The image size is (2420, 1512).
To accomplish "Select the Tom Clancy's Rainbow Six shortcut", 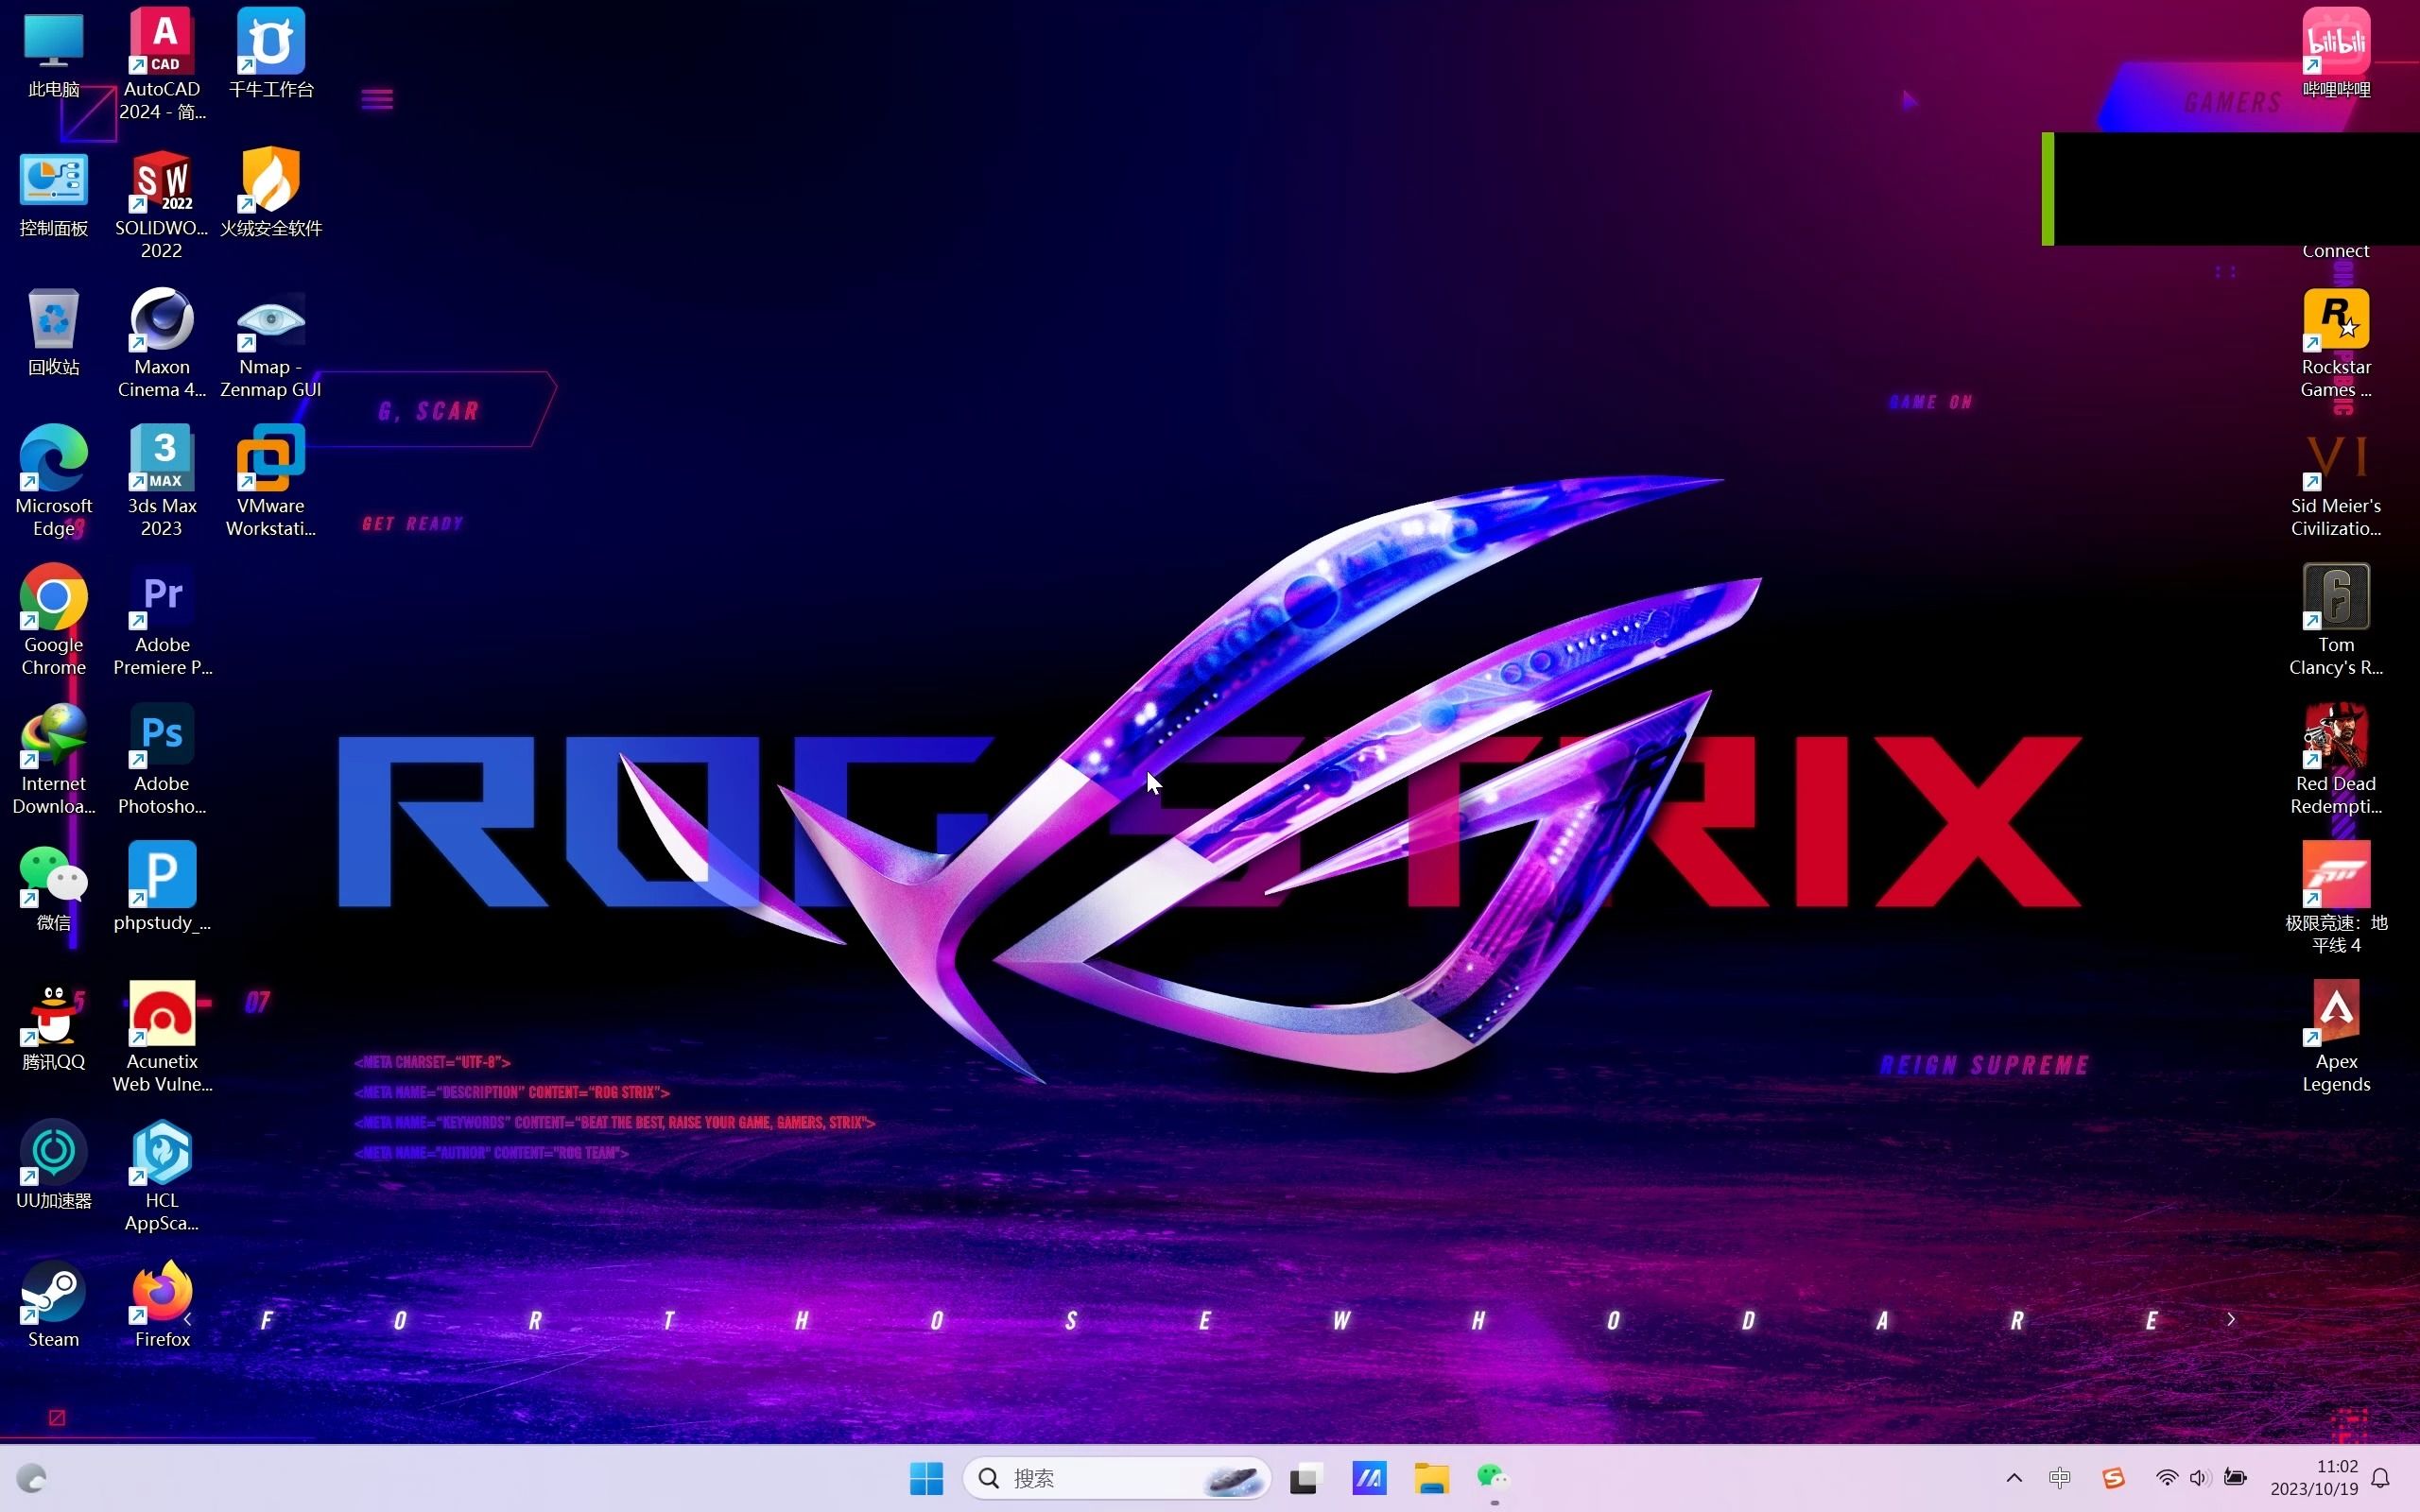I will [2336, 621].
